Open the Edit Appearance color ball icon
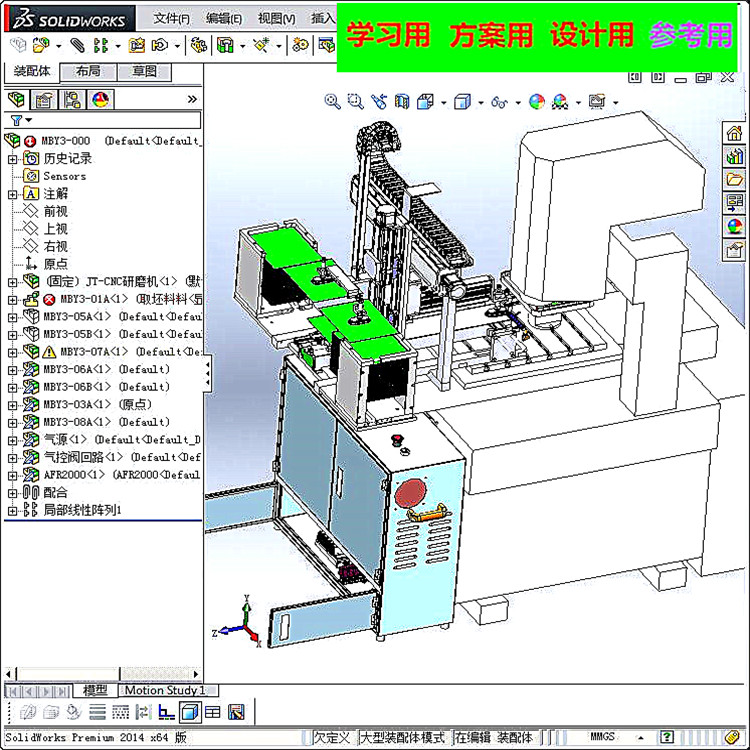 coord(537,101)
